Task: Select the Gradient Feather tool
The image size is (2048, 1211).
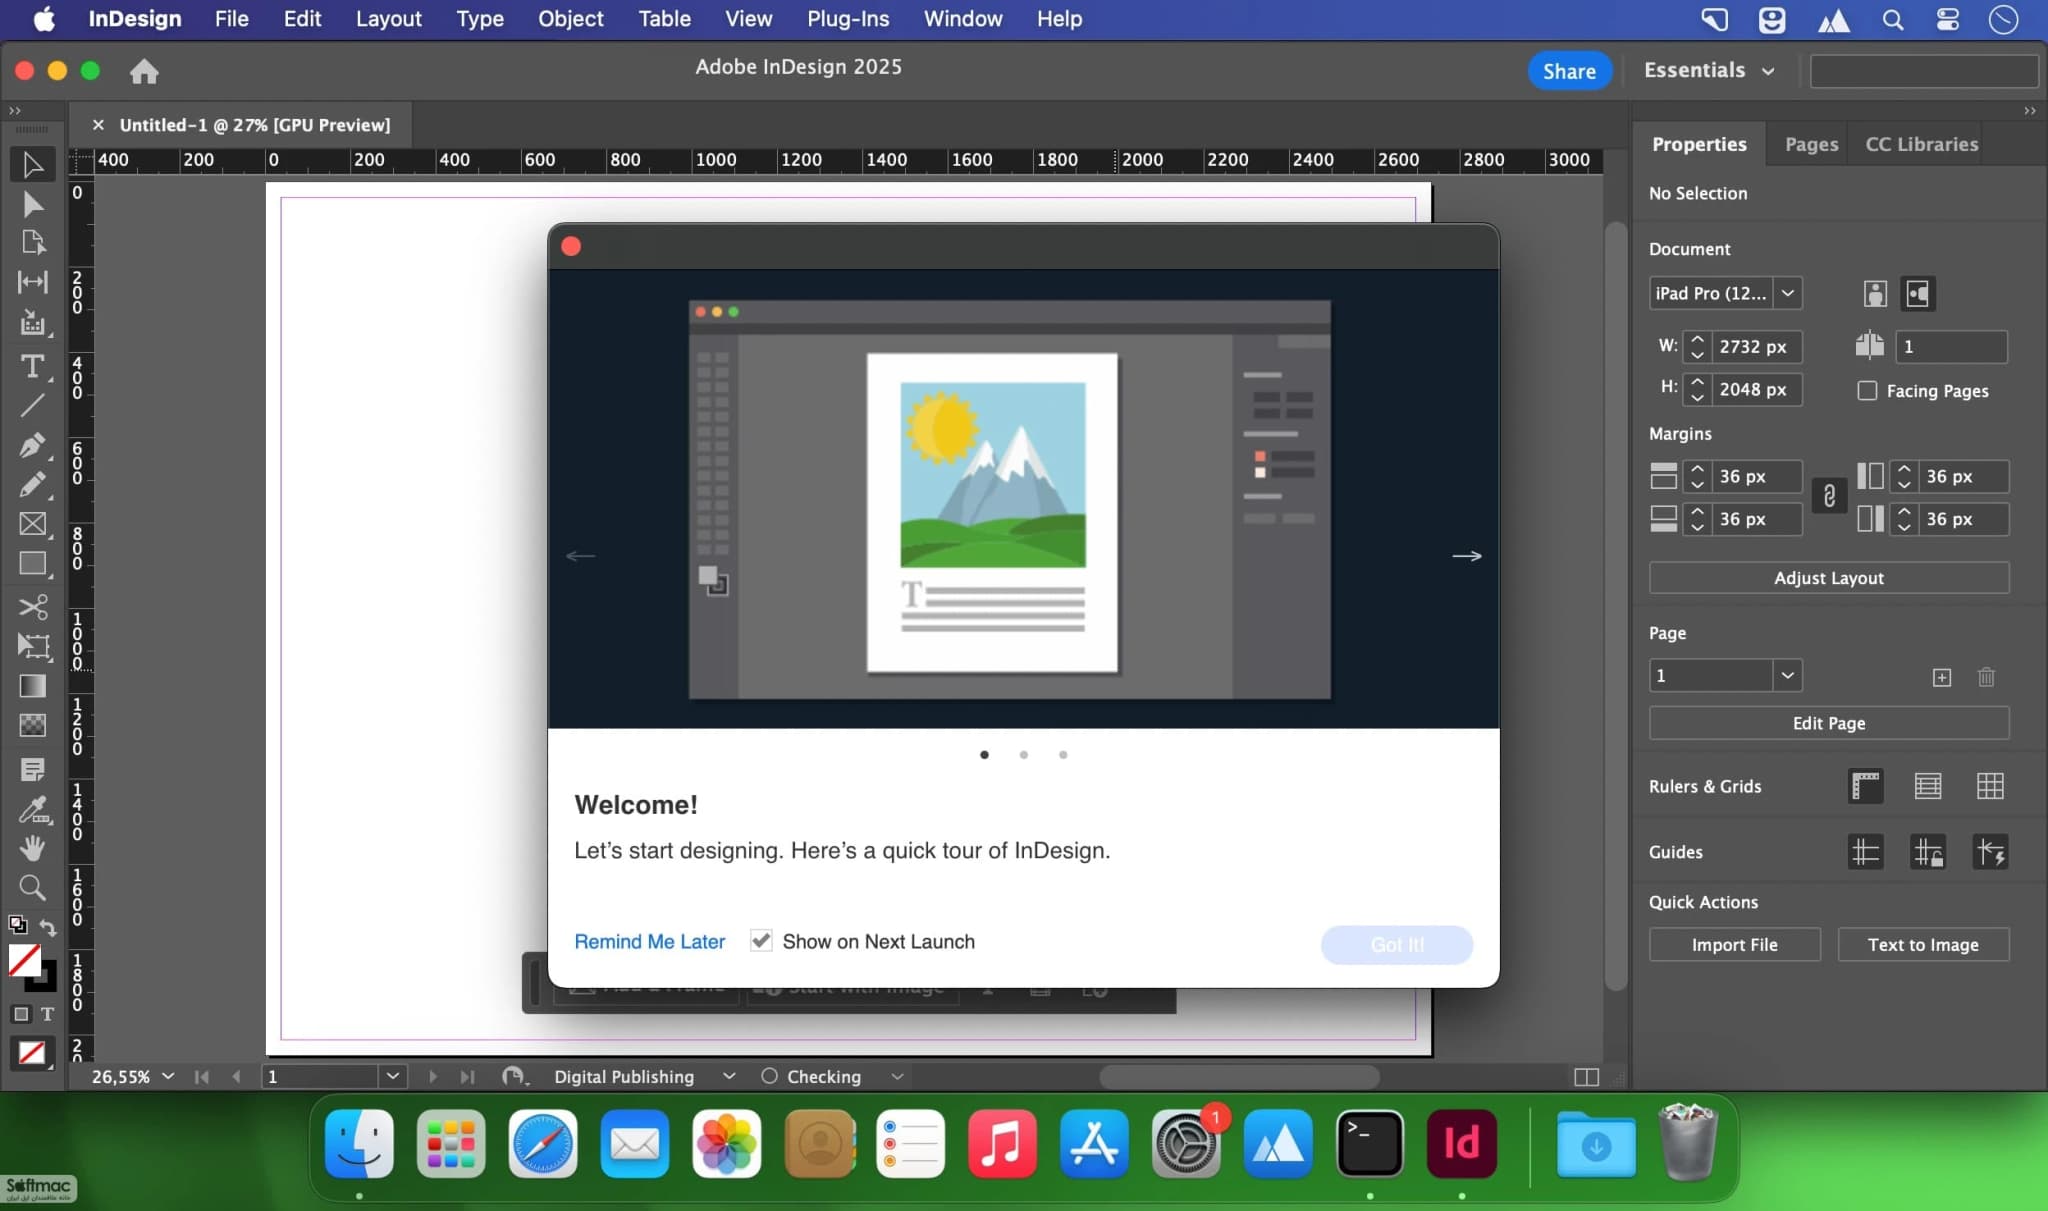Action: (x=32, y=725)
